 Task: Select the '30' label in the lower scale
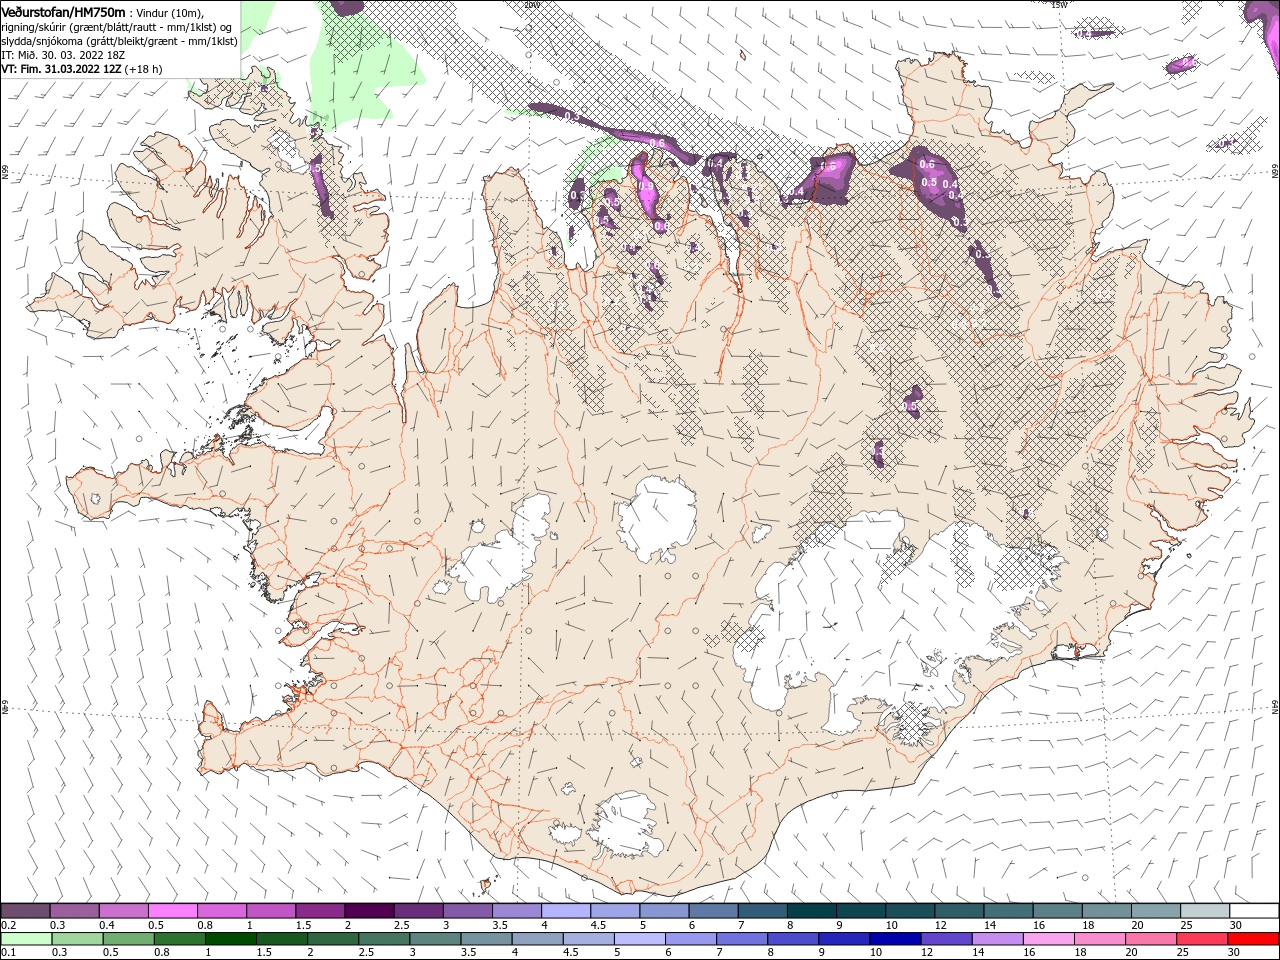coord(1233,952)
